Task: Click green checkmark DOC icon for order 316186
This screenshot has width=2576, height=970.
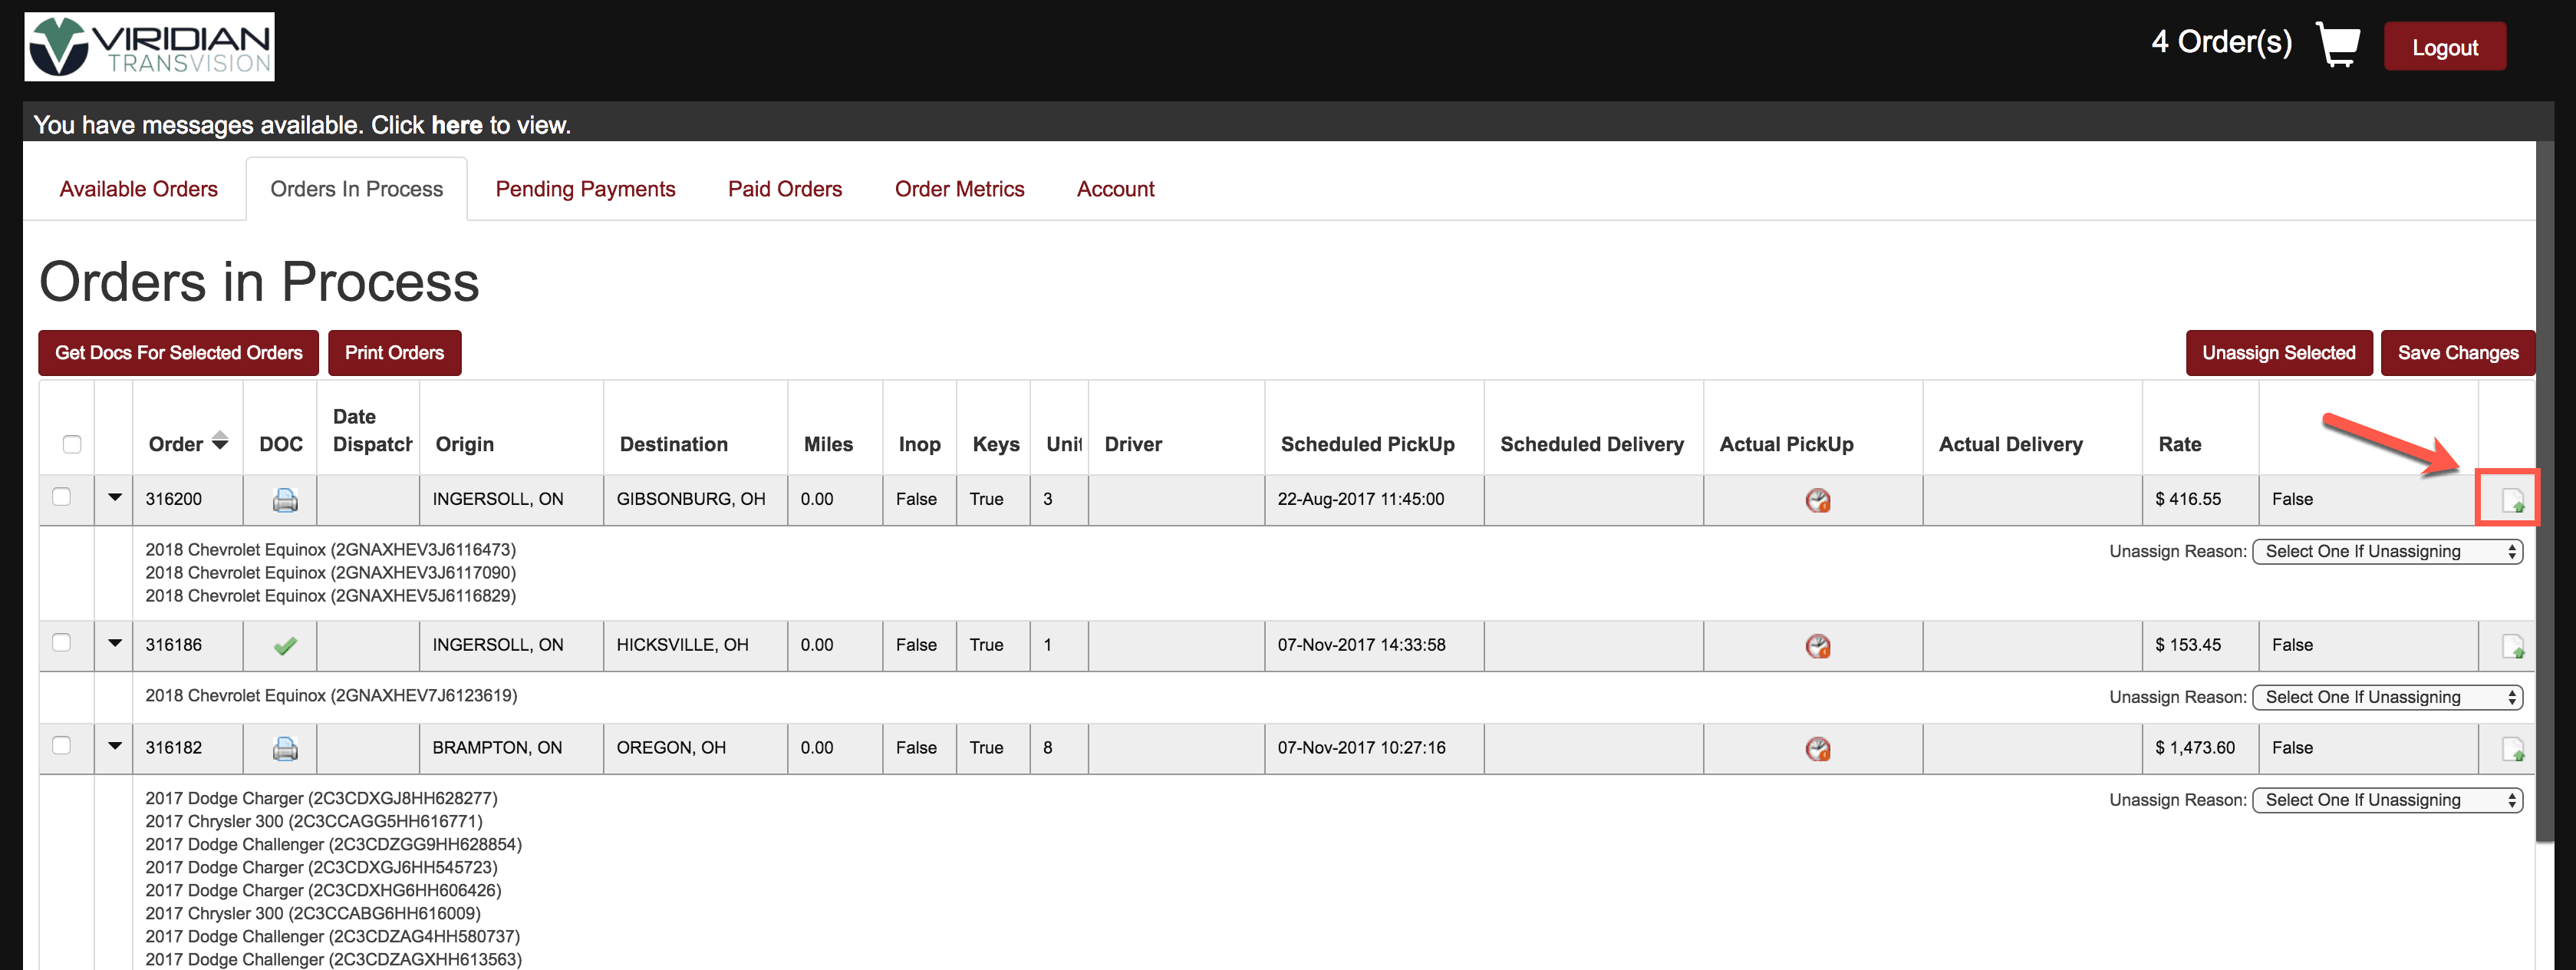Action: click(x=285, y=646)
